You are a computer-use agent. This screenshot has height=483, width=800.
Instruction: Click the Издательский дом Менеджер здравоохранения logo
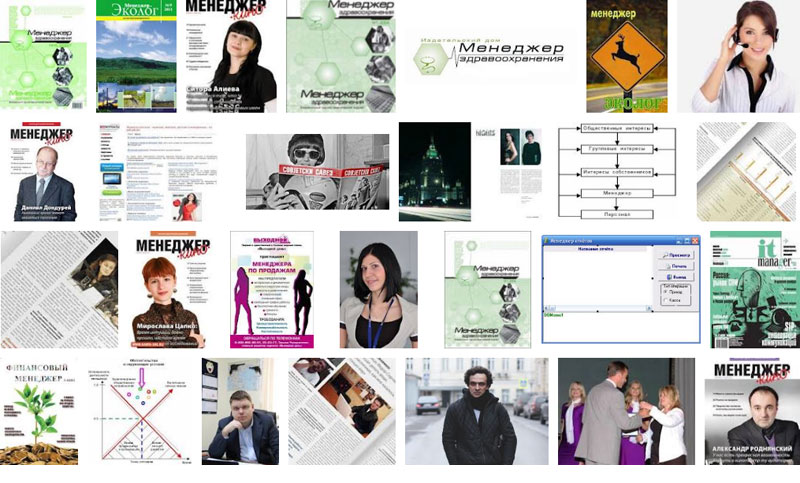tap(491, 56)
